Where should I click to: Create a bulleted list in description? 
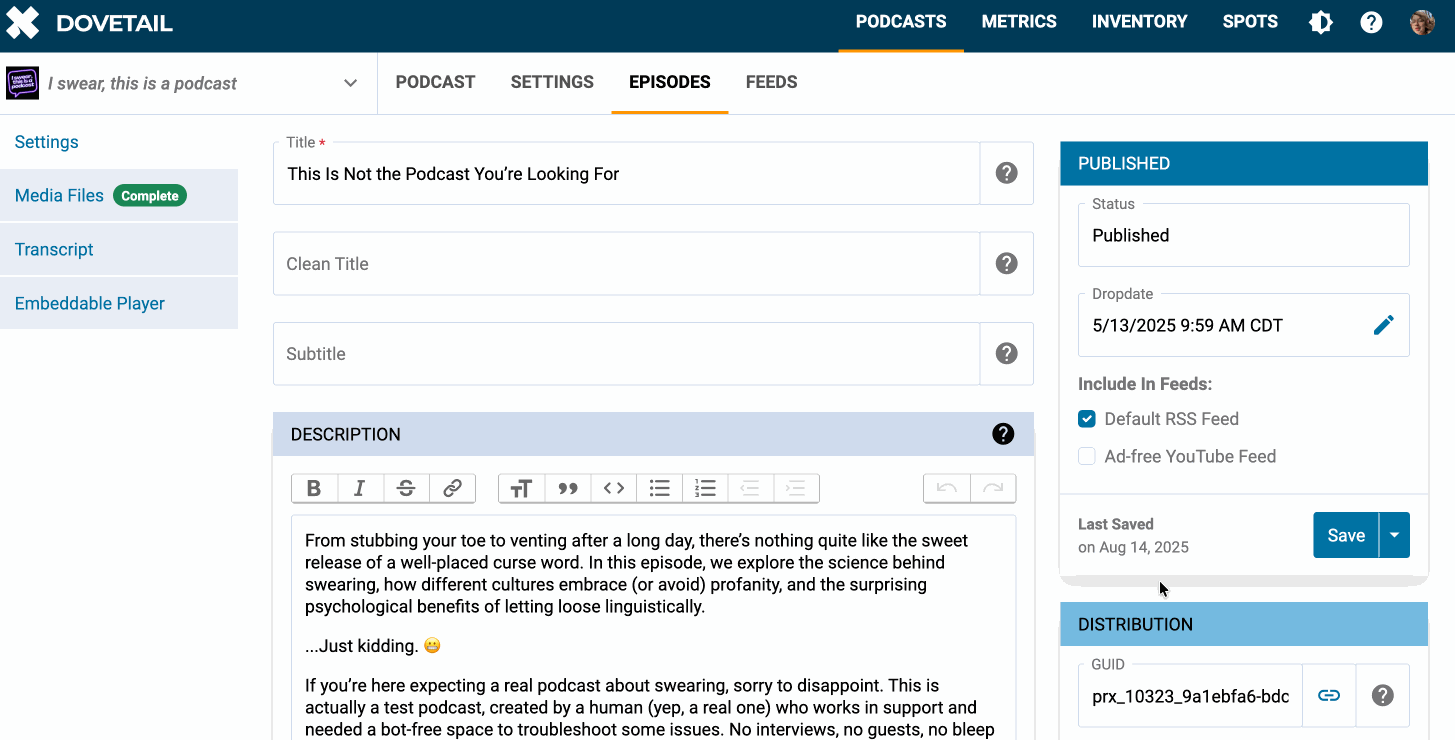point(660,488)
